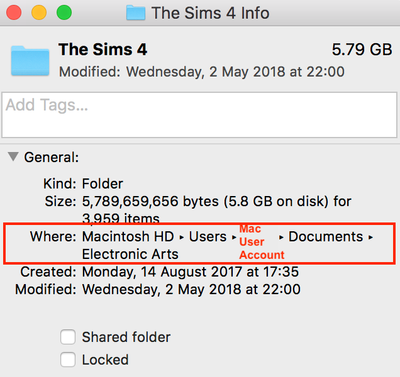Click the arrow after Documents in path

point(370,237)
